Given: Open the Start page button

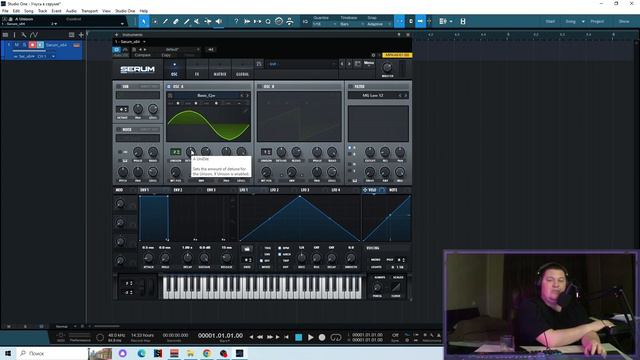Looking at the screenshot, I should point(550,21).
